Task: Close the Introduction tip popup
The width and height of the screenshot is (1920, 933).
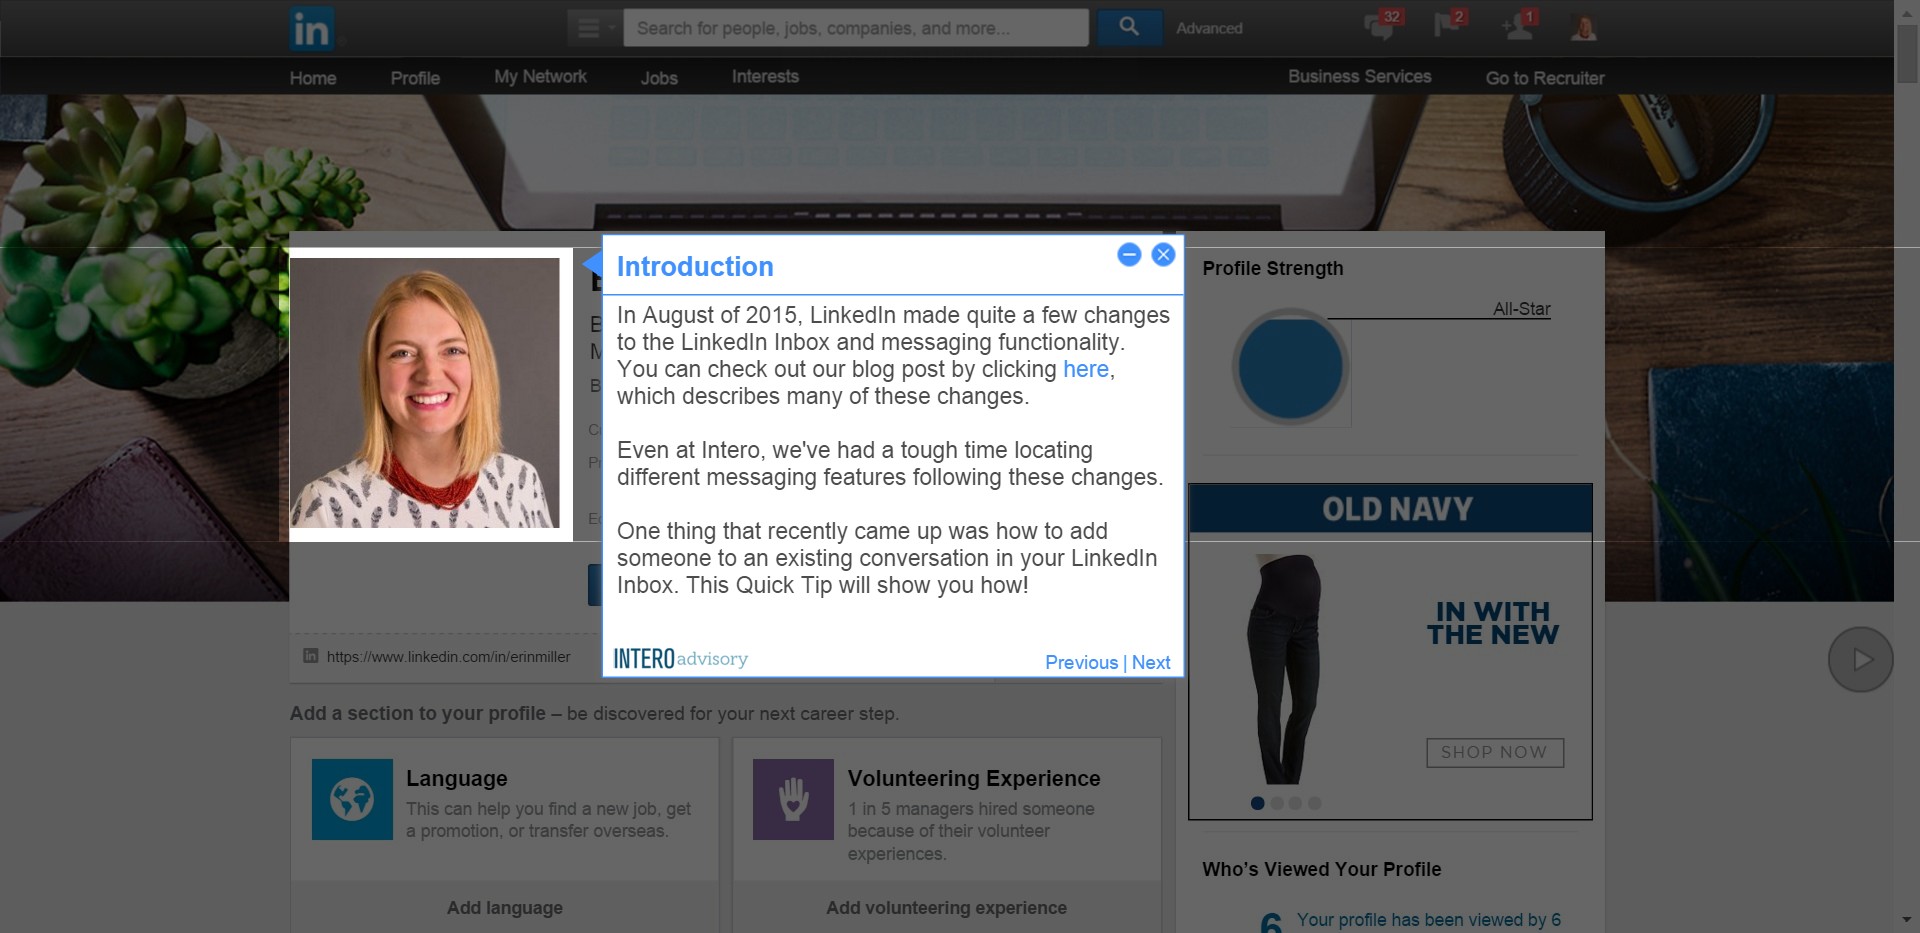Action: point(1163,255)
